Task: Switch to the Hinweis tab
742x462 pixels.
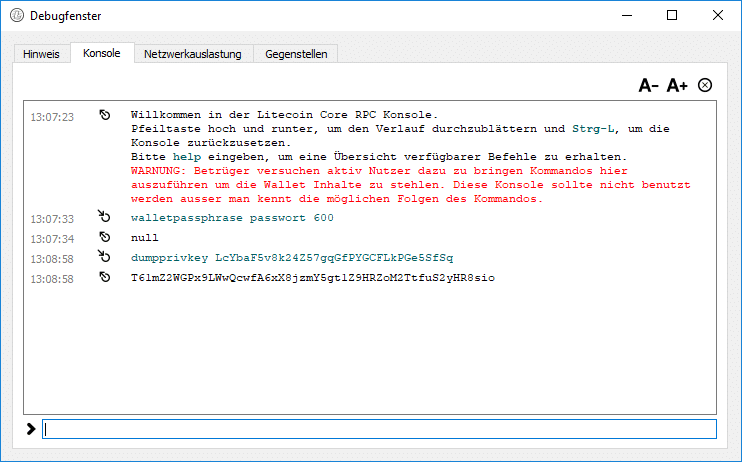Action: 41,54
